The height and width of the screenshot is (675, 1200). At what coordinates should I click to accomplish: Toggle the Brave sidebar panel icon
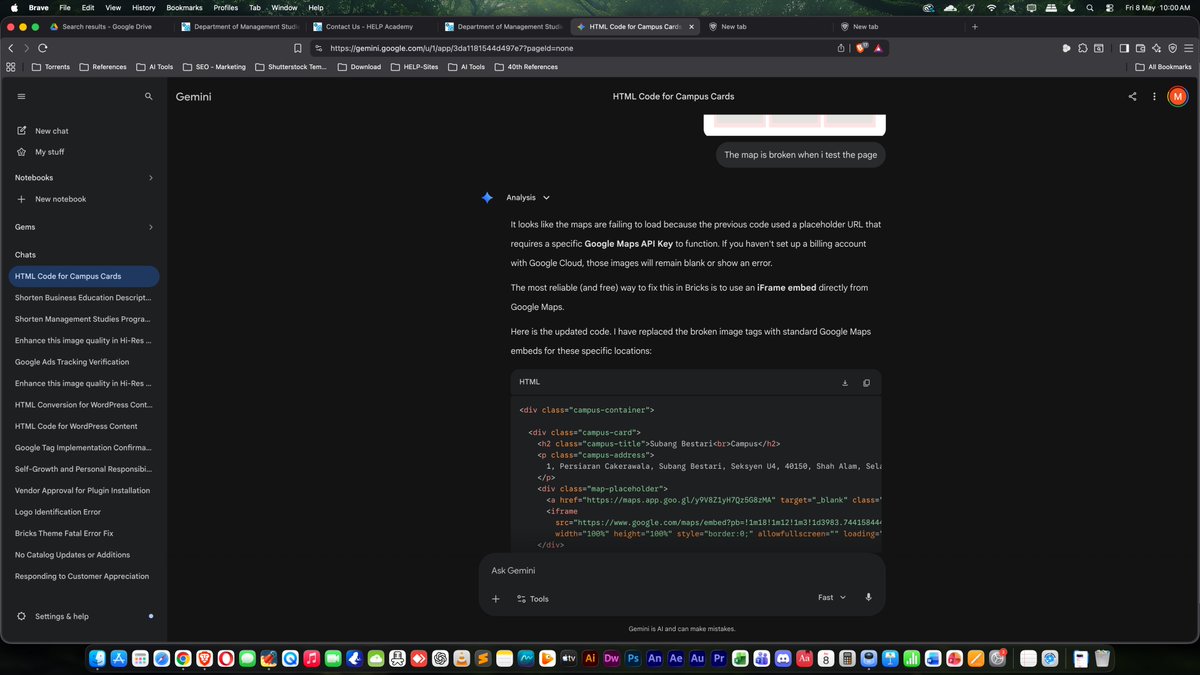[x=1125, y=47]
